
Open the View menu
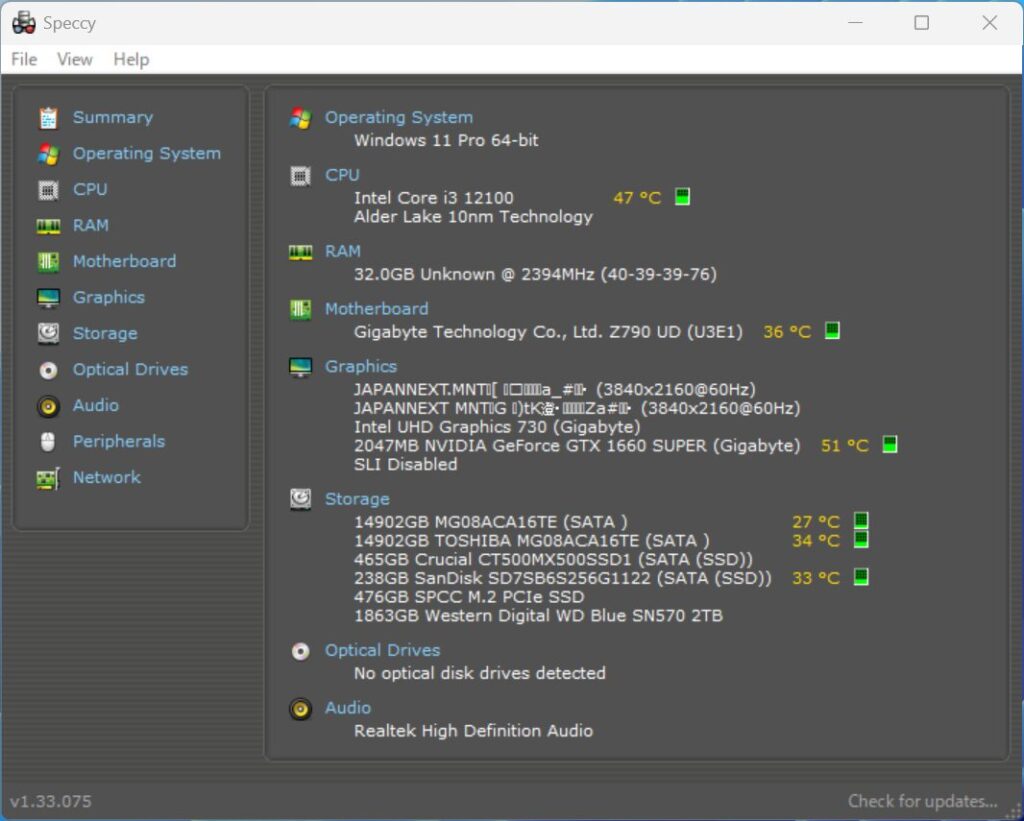[x=75, y=60]
